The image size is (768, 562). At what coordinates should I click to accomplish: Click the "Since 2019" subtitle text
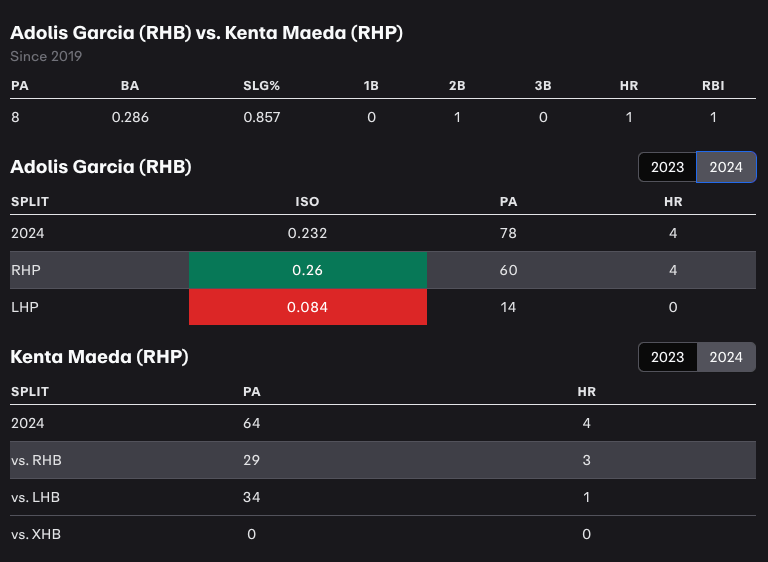pos(46,56)
